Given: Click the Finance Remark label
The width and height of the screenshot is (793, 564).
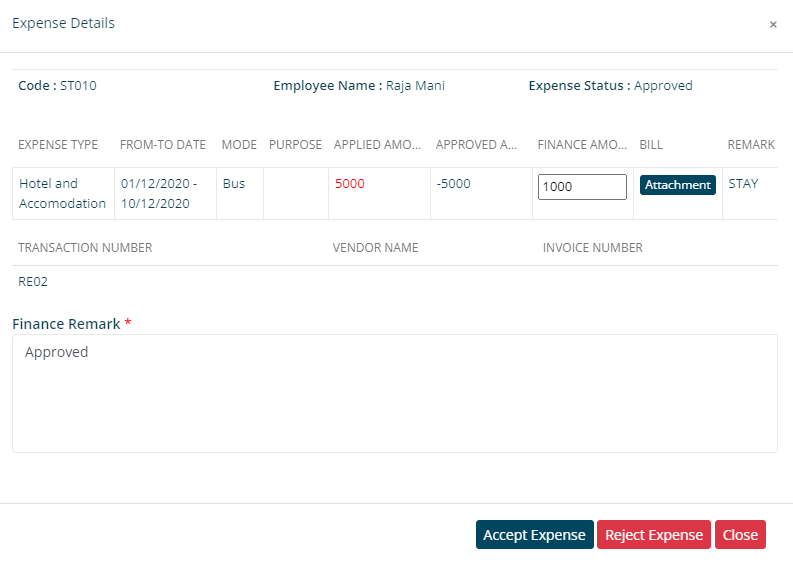Looking at the screenshot, I should [x=66, y=324].
